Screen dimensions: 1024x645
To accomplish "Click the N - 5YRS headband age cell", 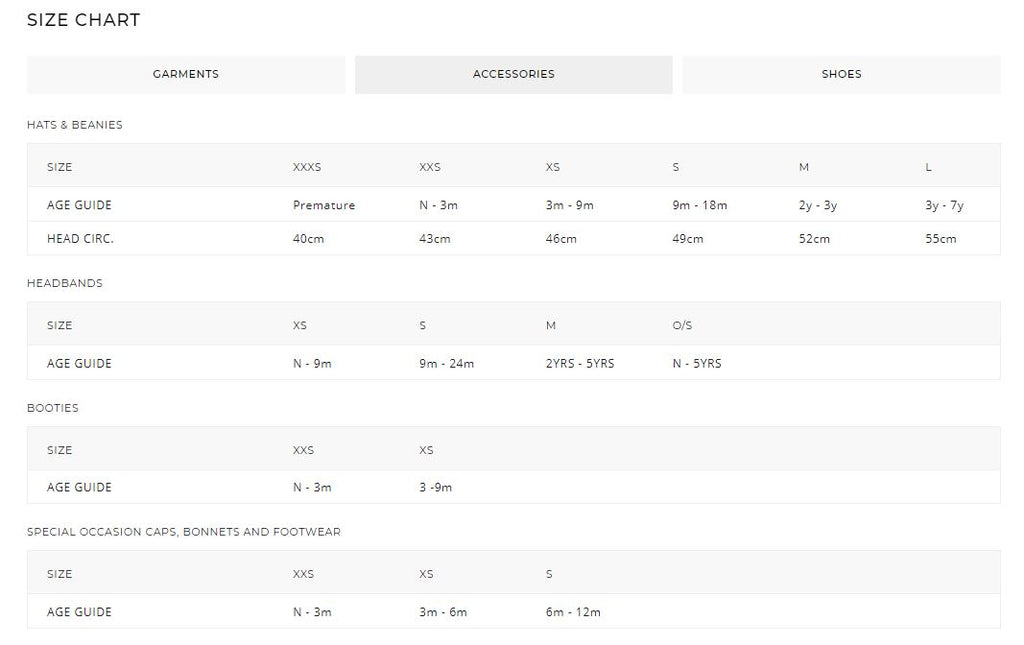I will click(697, 364).
